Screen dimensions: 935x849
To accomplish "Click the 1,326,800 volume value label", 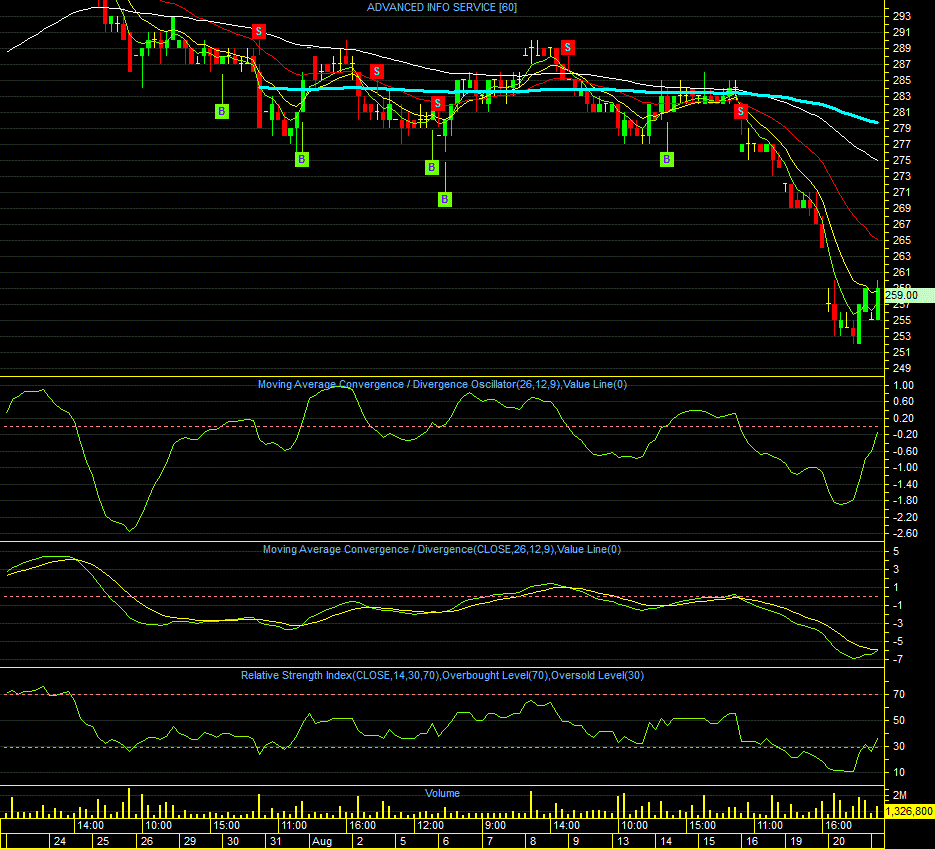I will click(x=909, y=811).
